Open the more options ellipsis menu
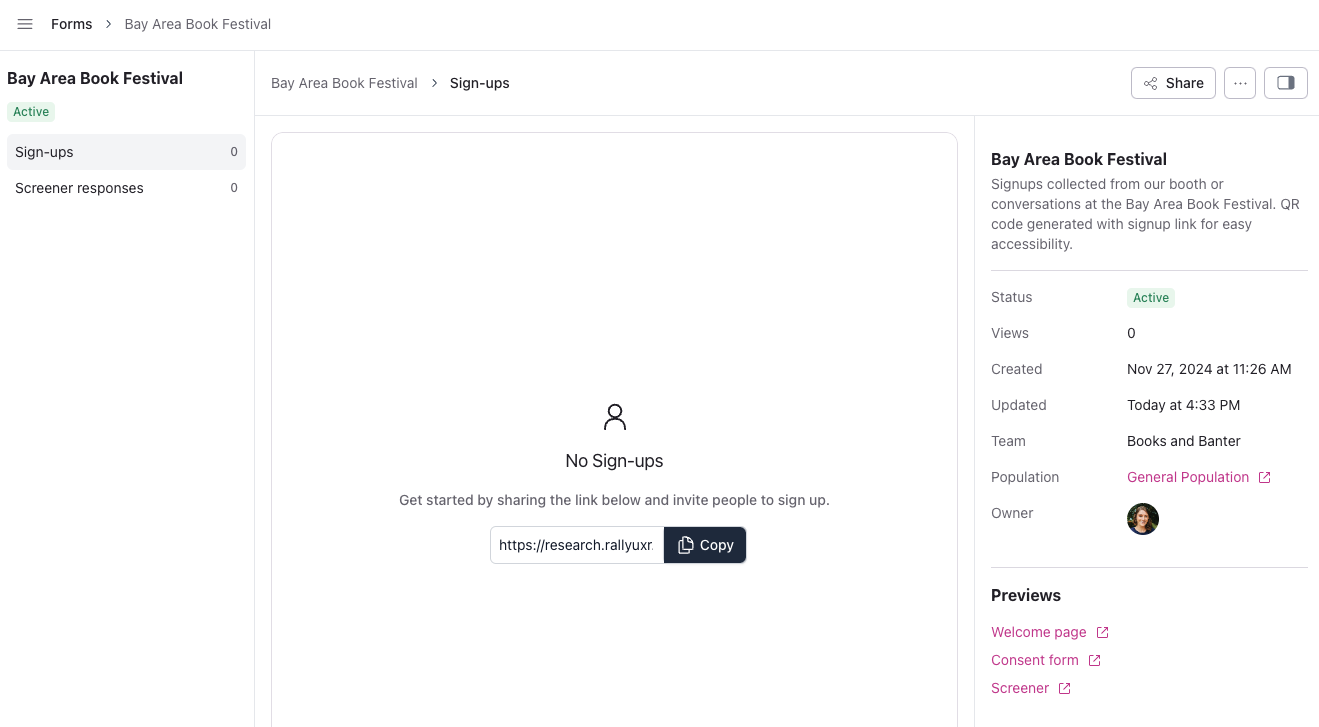Screen dimensions: 1319x727 pos(1240,83)
